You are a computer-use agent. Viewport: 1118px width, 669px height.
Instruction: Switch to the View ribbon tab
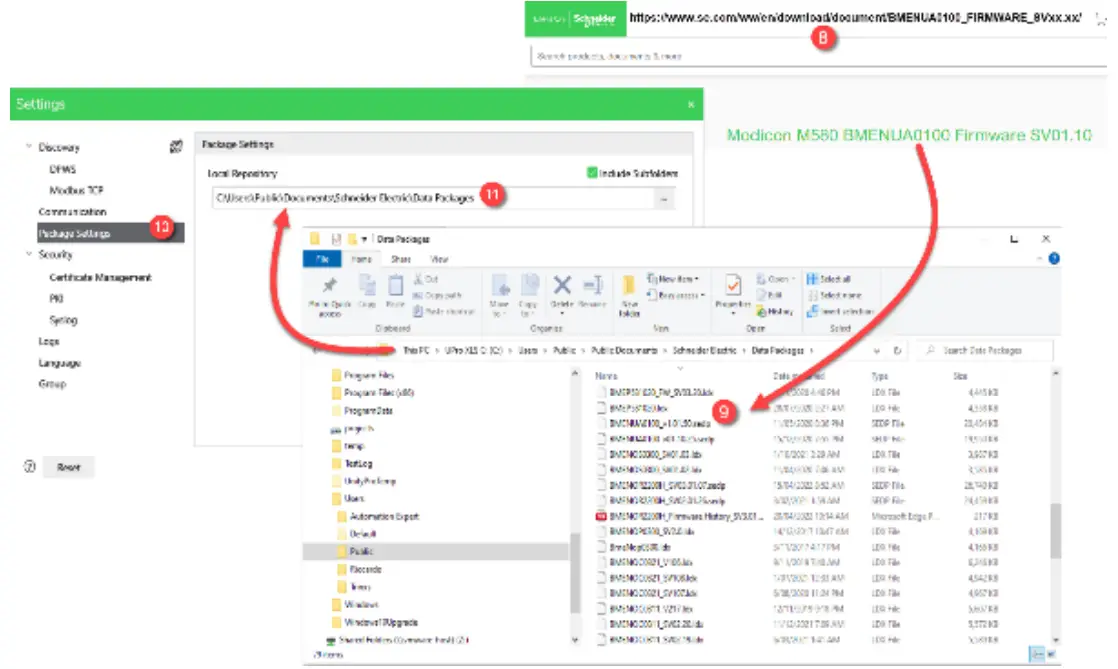[x=439, y=259]
